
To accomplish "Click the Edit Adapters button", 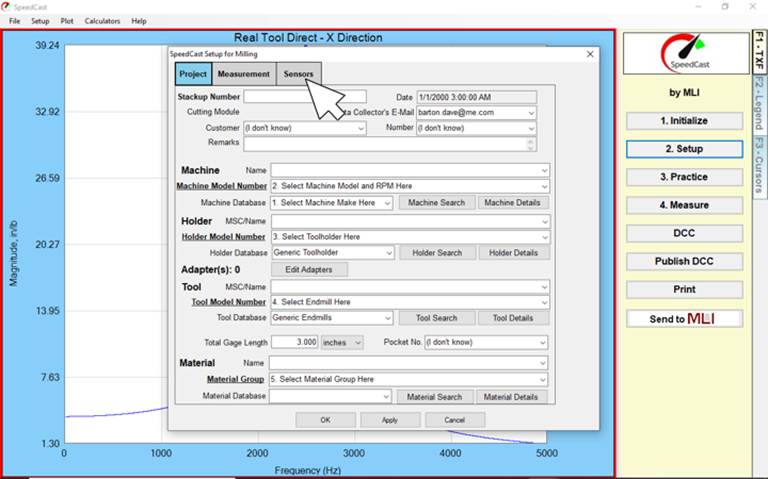I will (309, 269).
